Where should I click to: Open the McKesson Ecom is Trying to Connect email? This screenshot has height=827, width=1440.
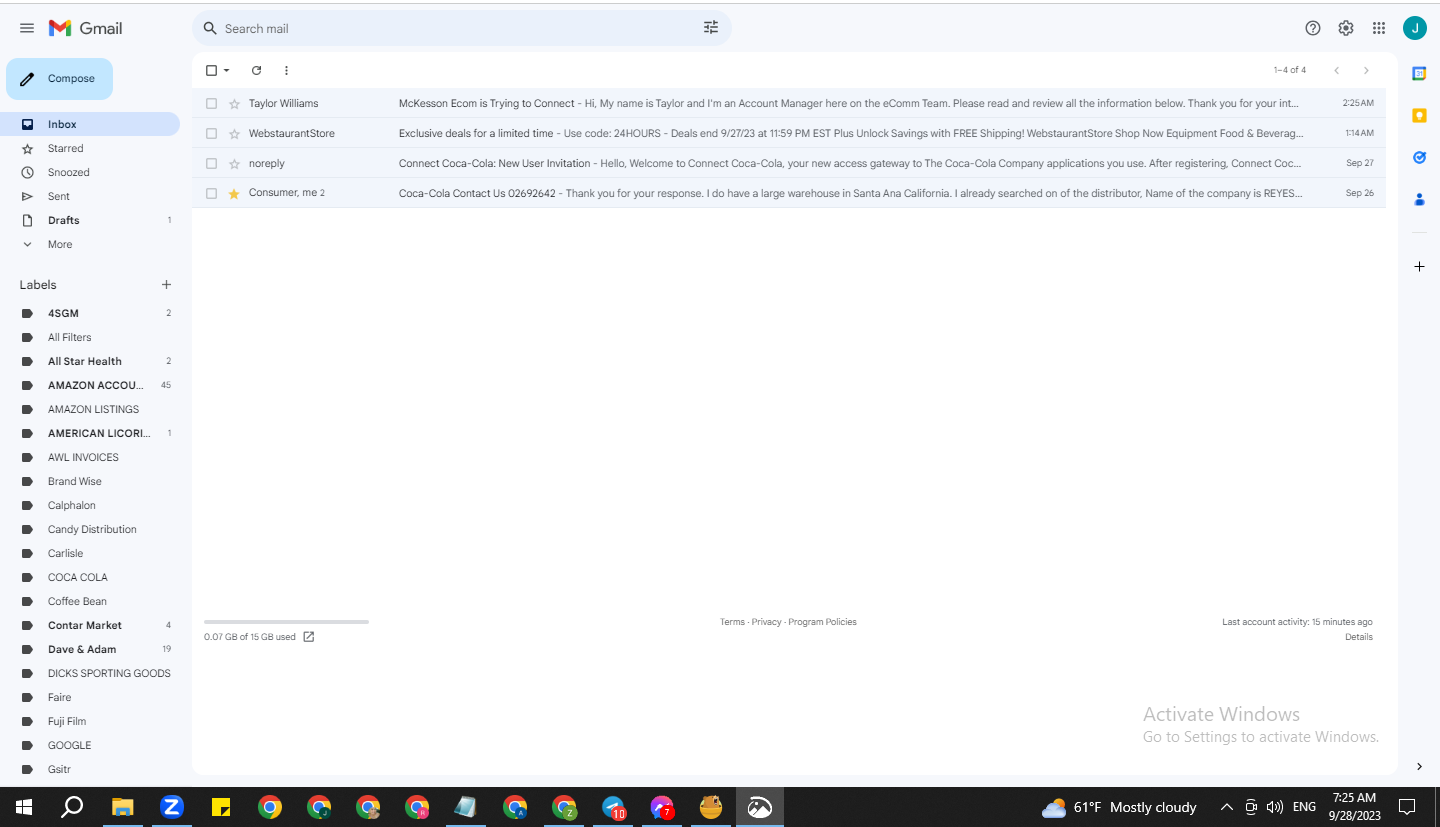(789, 103)
